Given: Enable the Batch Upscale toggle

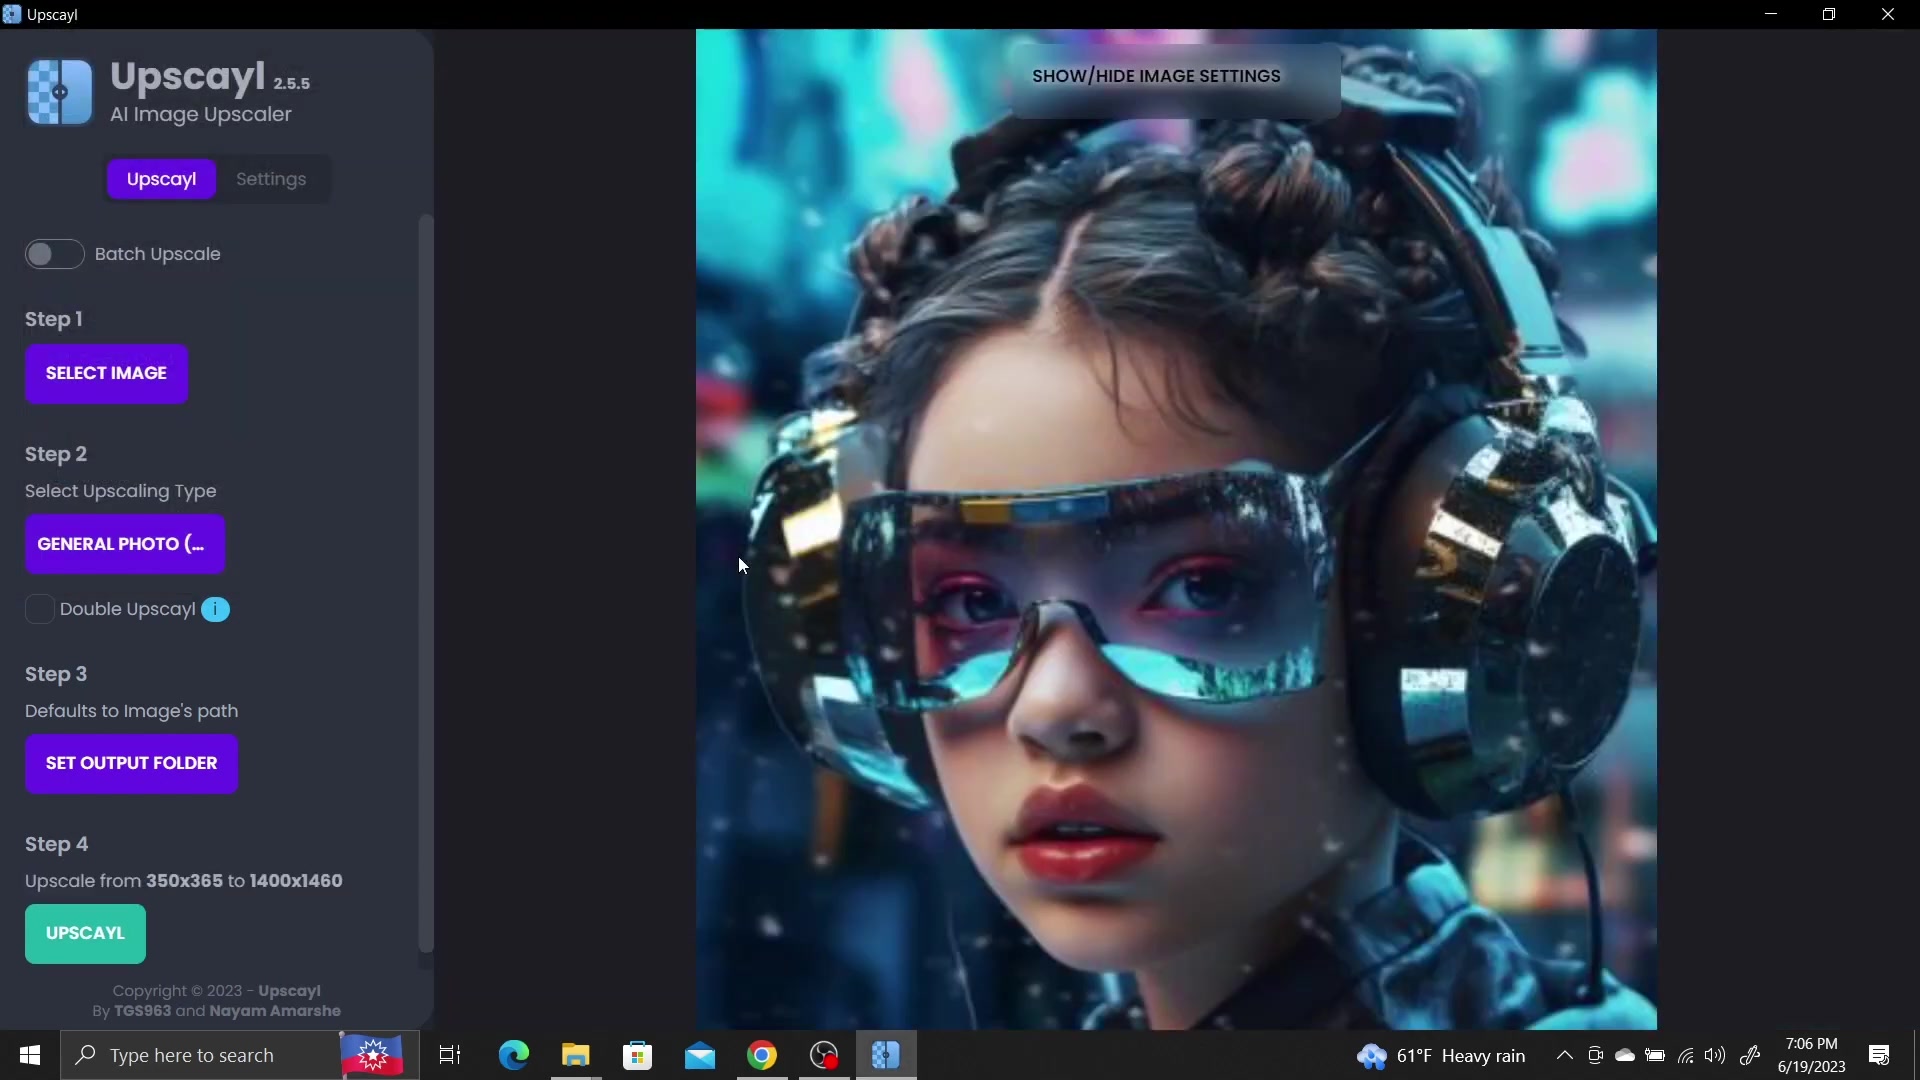Looking at the screenshot, I should pos(54,254).
